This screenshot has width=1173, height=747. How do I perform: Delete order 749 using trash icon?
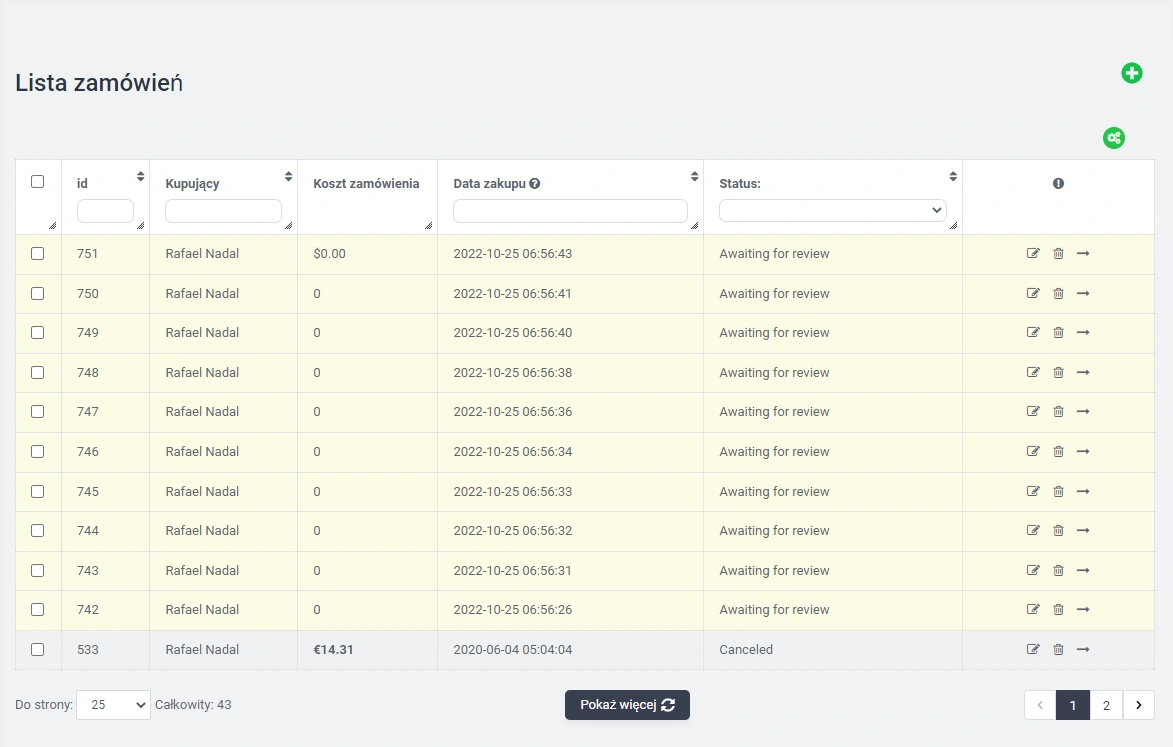1058,333
